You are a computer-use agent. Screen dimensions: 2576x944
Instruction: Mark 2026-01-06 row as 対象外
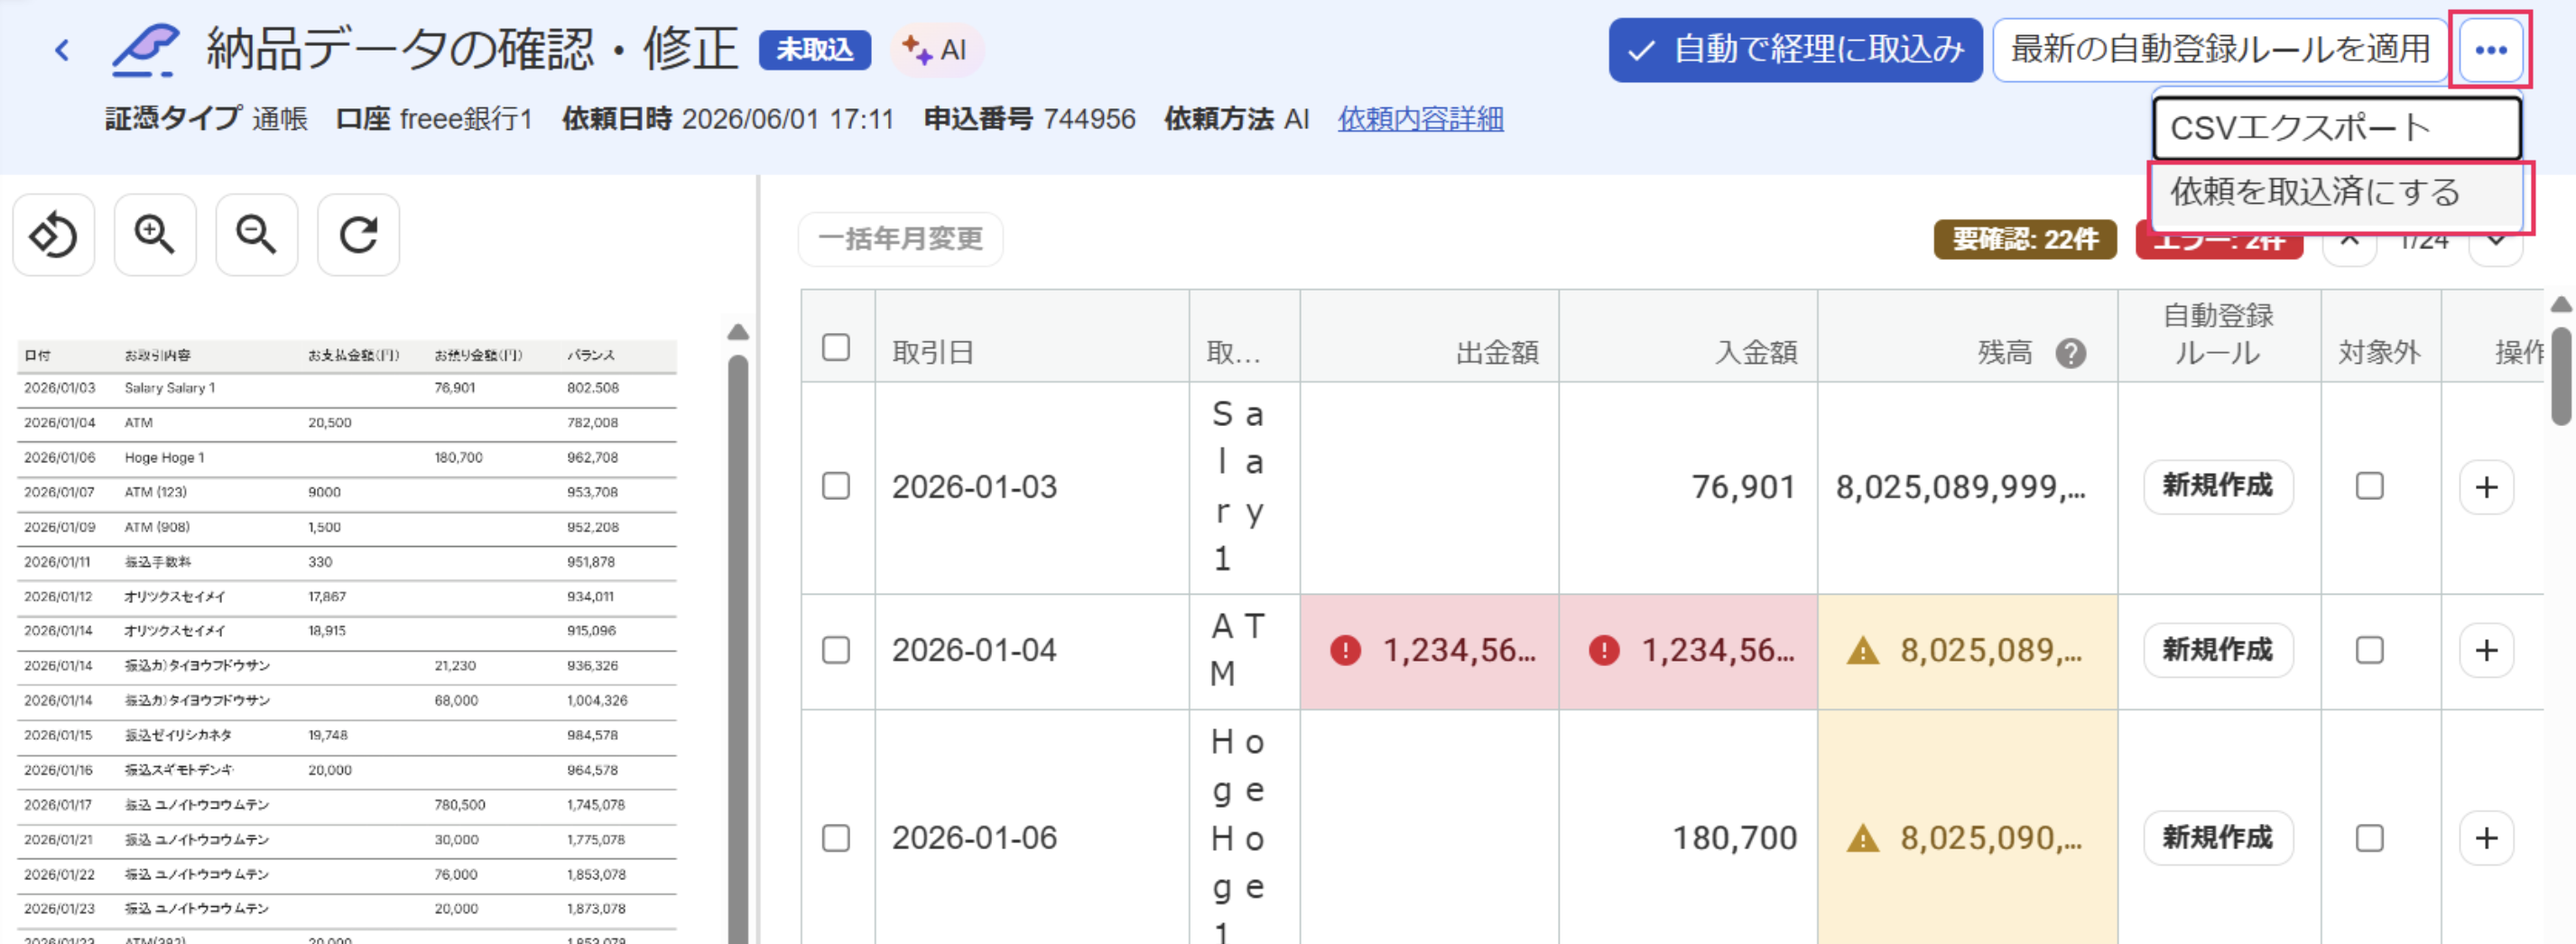2370,838
